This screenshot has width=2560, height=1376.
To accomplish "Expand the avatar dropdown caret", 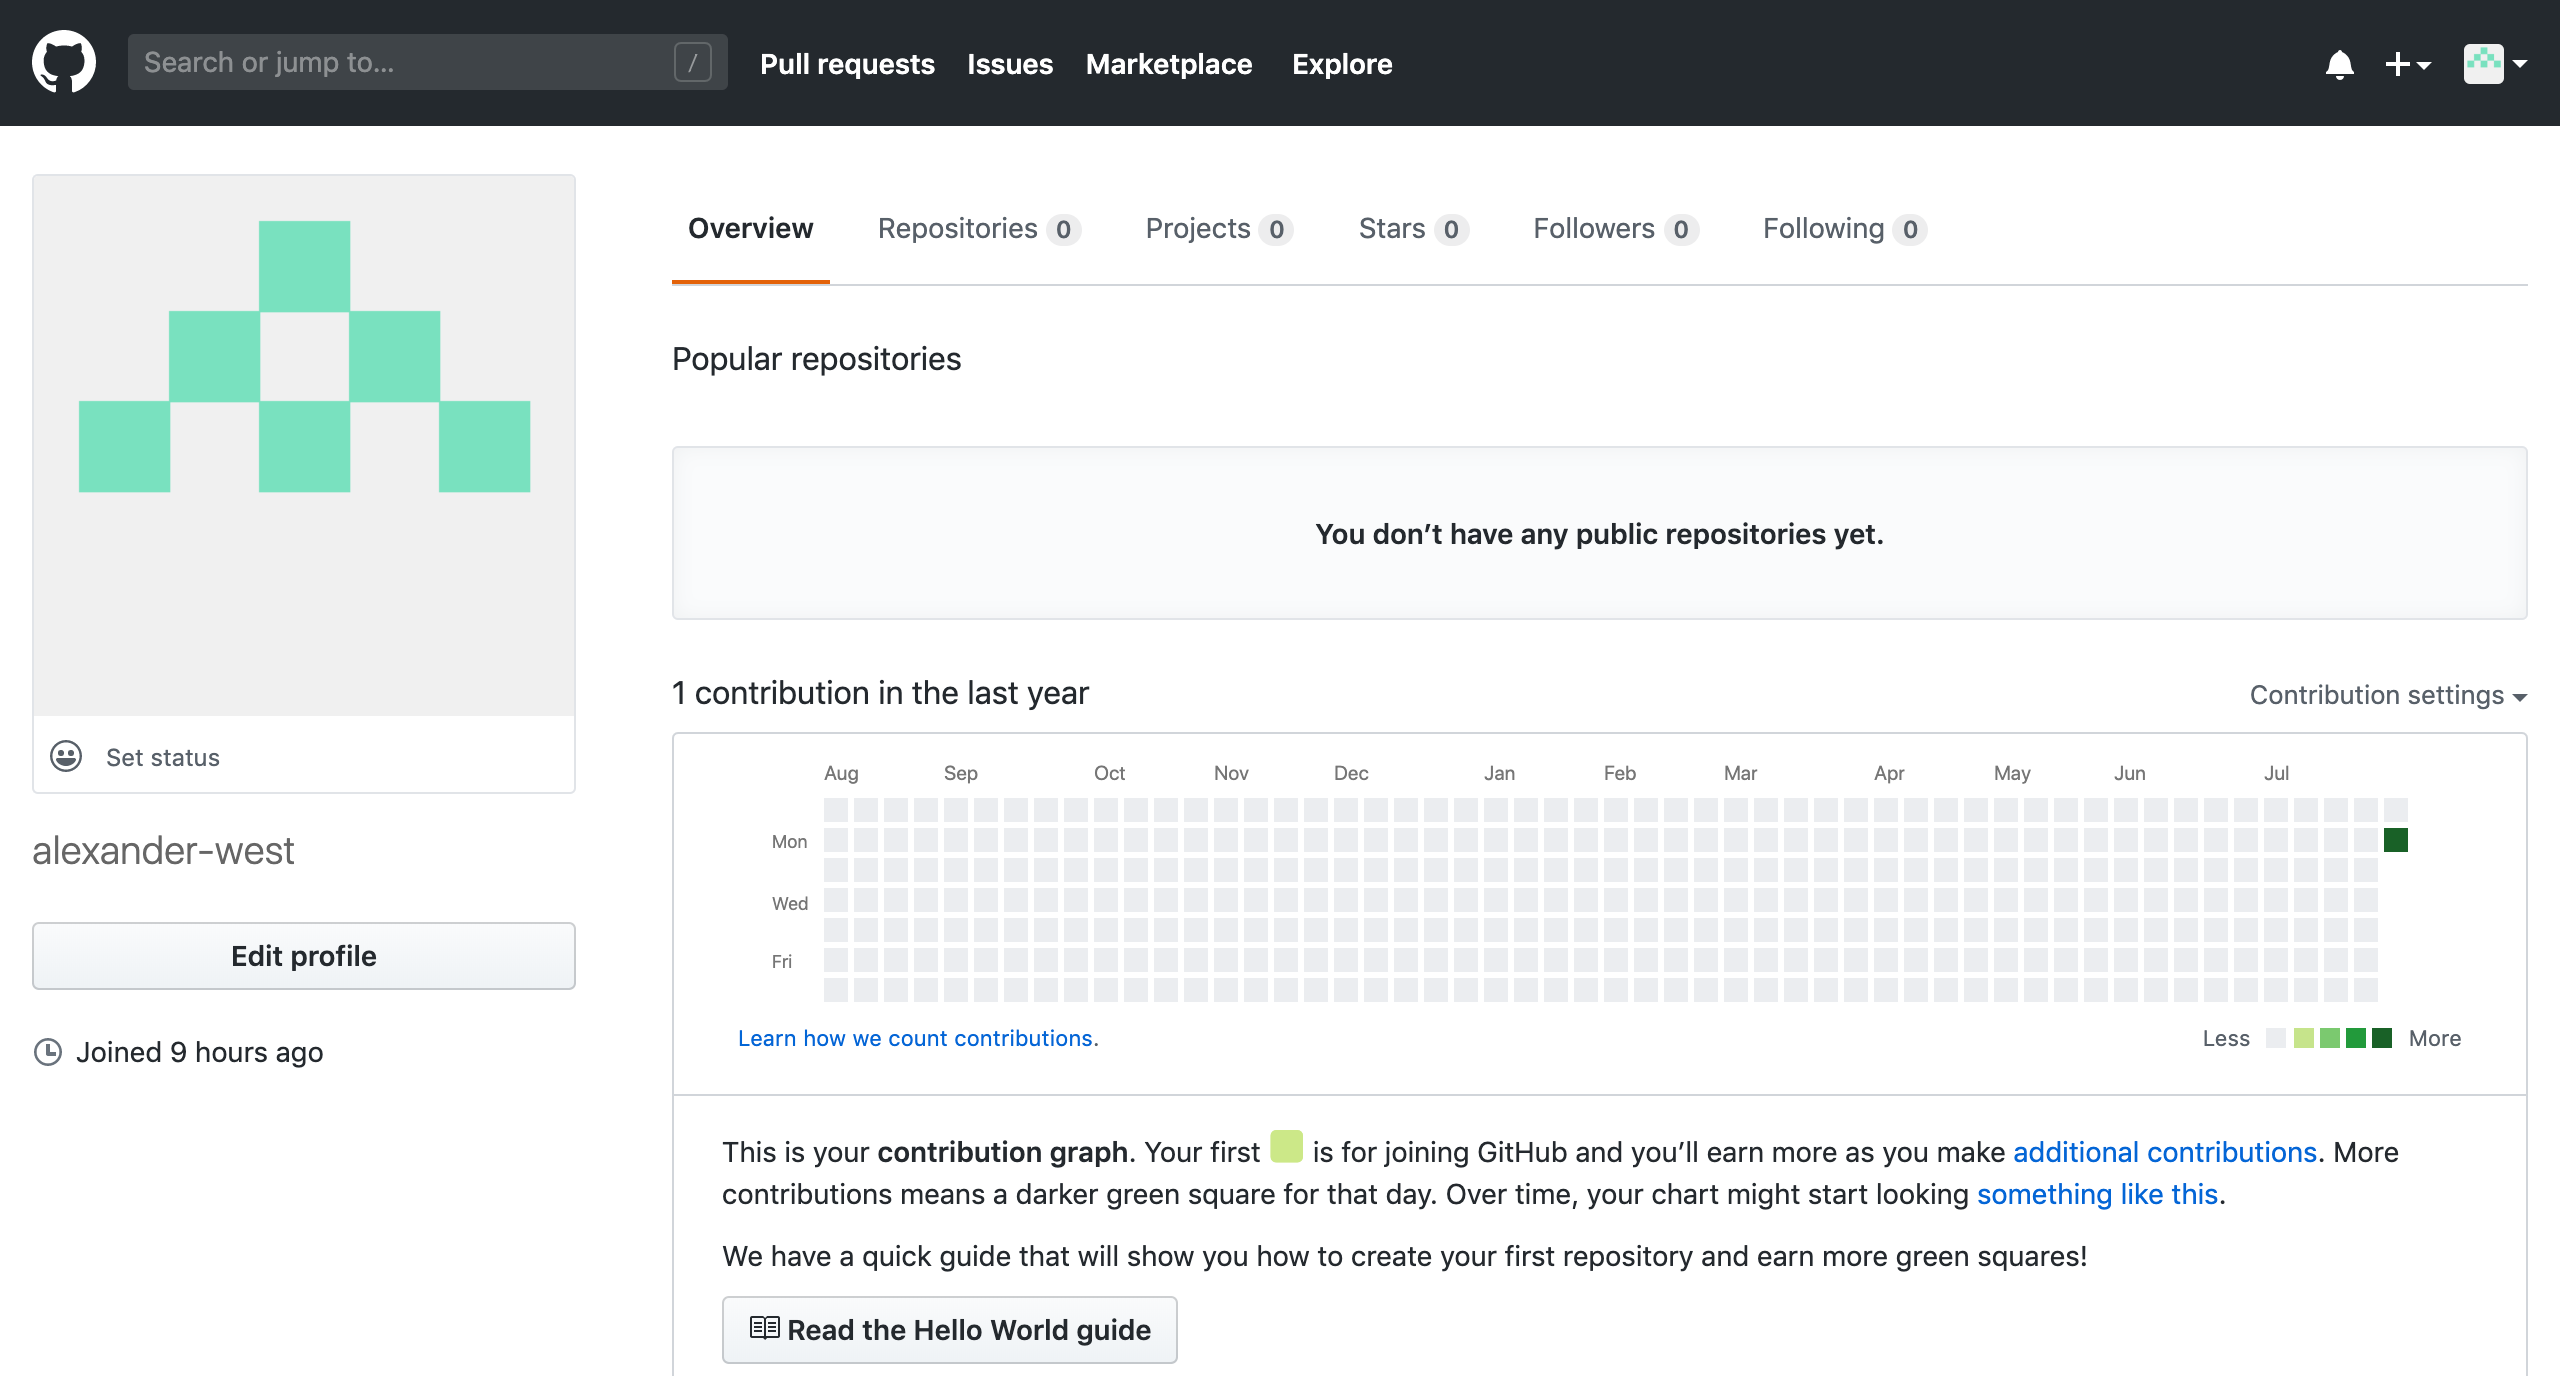I will [x=2525, y=65].
